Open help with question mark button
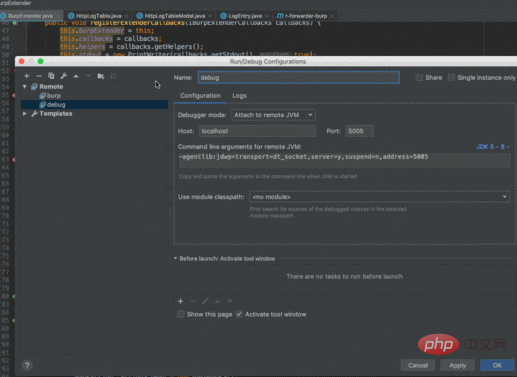This screenshot has width=517, height=377. click(27, 365)
